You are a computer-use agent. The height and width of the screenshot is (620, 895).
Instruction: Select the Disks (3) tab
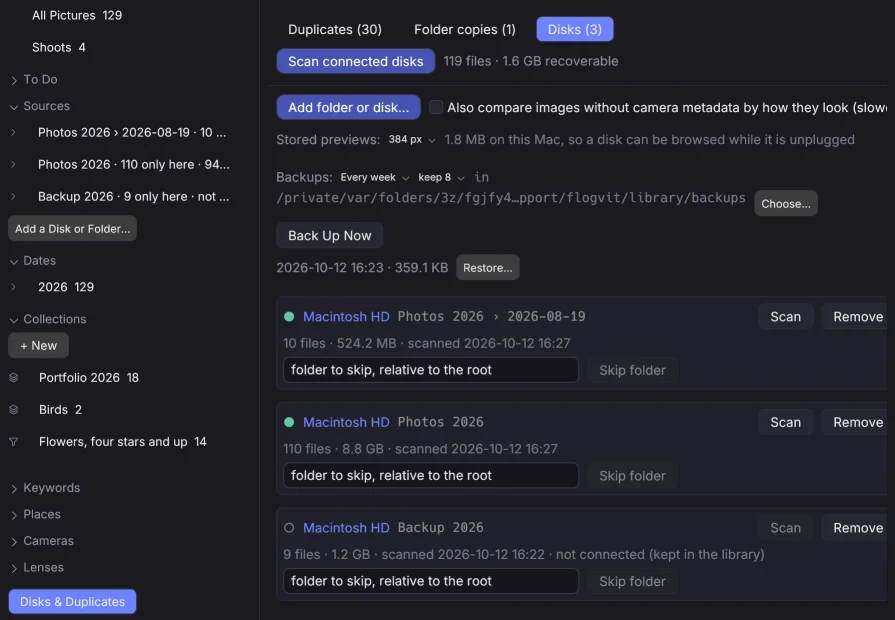click(575, 29)
